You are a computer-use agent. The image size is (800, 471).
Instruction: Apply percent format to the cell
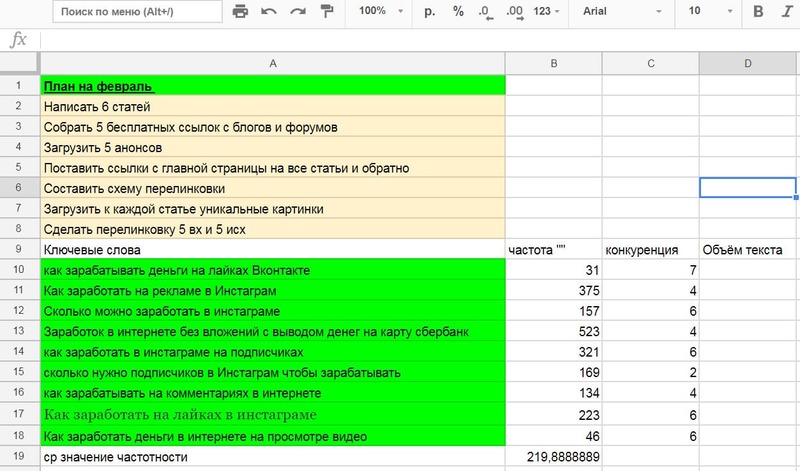[x=458, y=13]
